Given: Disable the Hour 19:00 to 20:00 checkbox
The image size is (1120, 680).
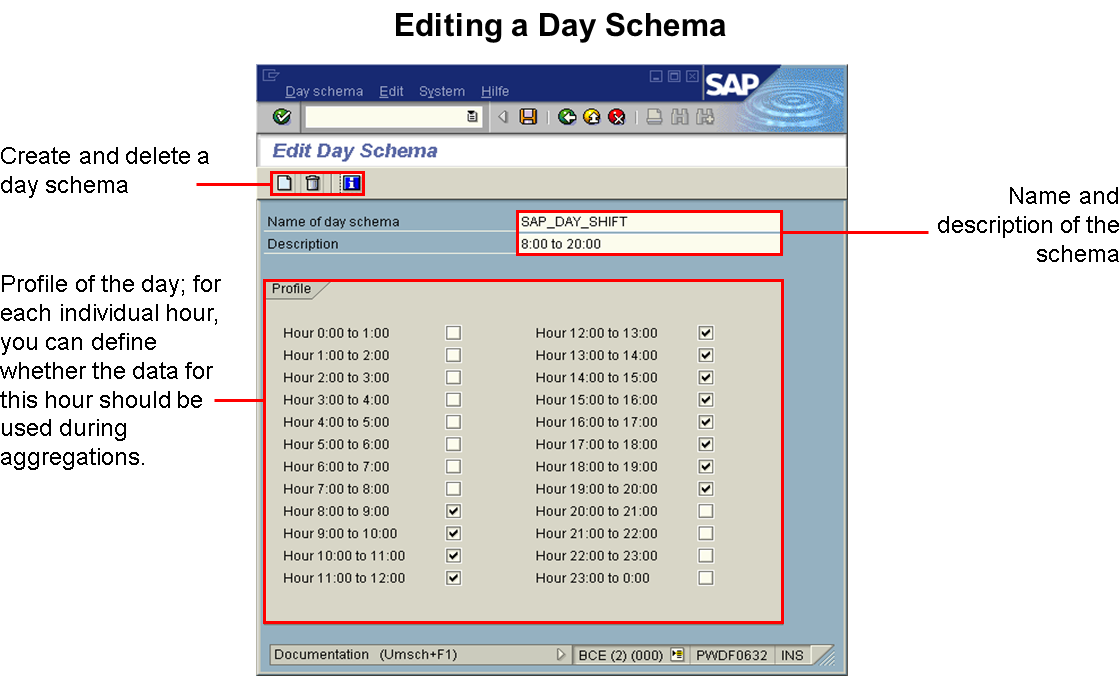Looking at the screenshot, I should coord(706,489).
